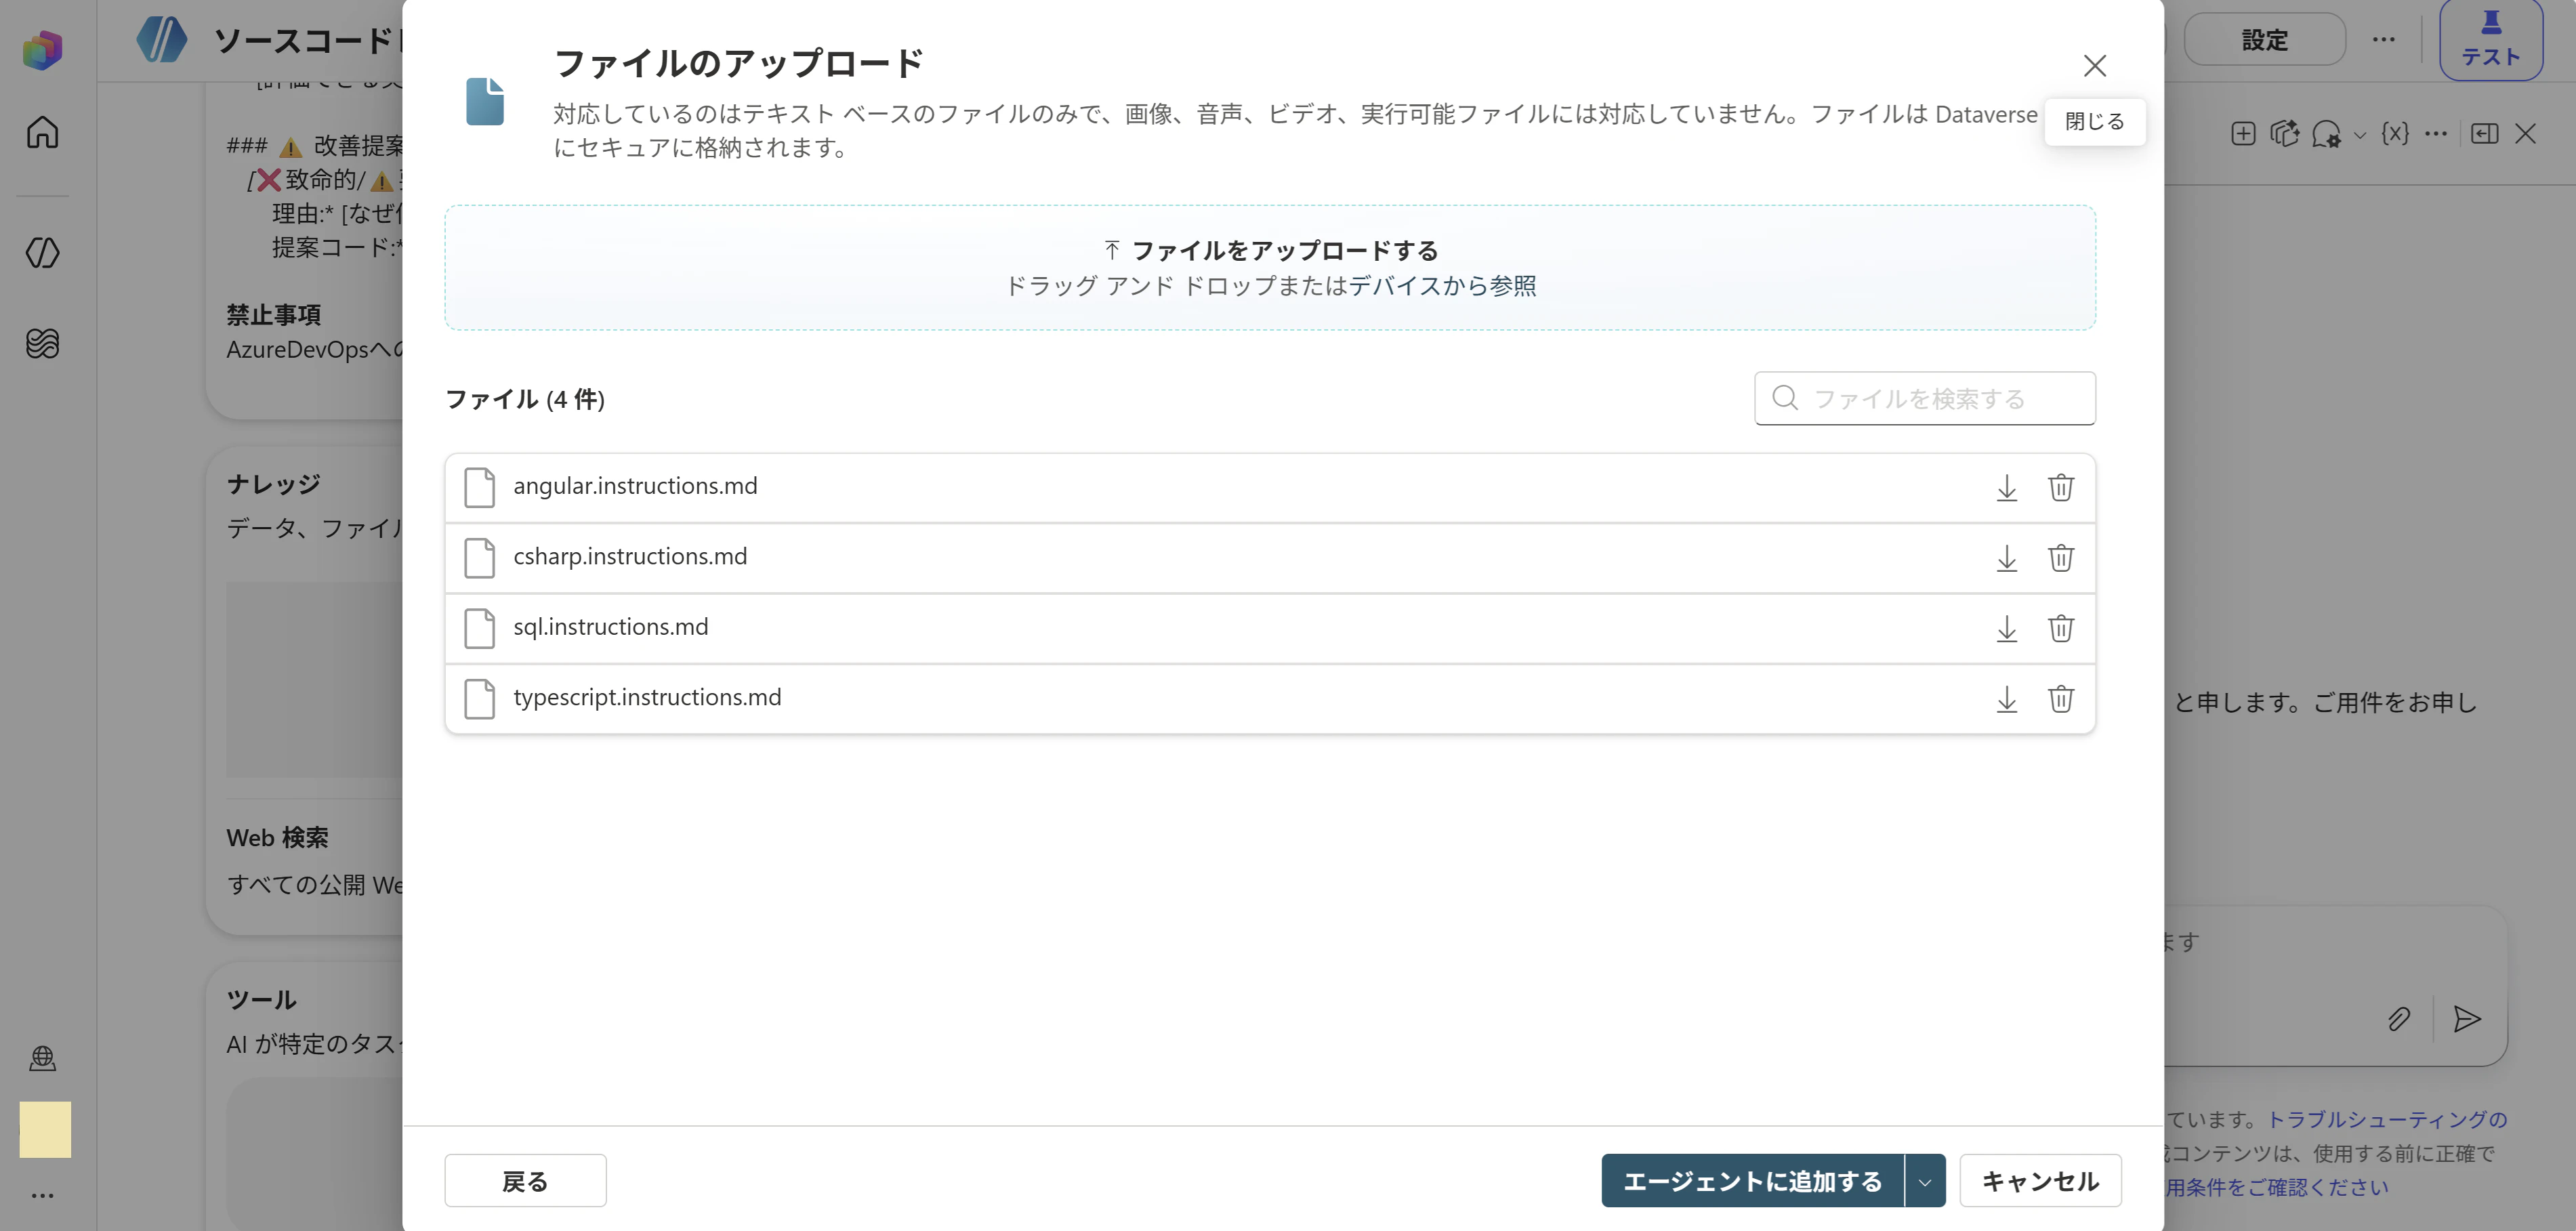Select csharp.instructions.md file name

tap(630, 556)
